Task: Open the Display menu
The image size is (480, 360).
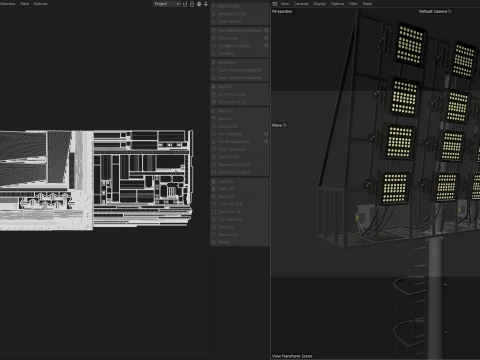Action: tap(319, 4)
